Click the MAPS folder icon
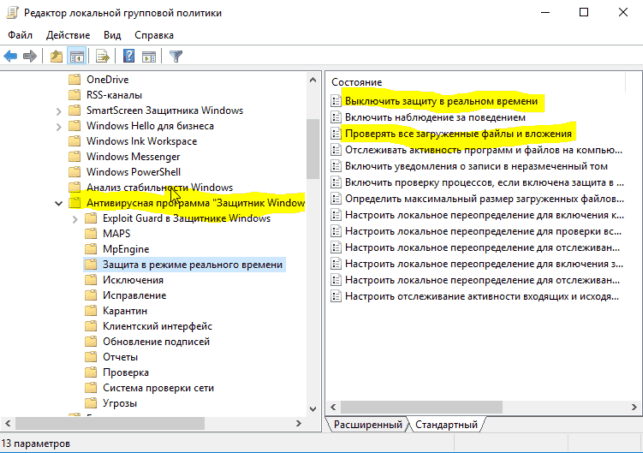643x453 pixels. (x=91, y=233)
